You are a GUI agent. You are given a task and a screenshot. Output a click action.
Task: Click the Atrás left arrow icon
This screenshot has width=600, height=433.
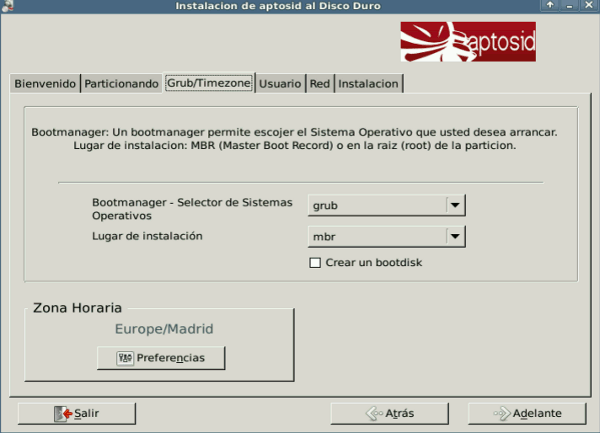[374, 413]
